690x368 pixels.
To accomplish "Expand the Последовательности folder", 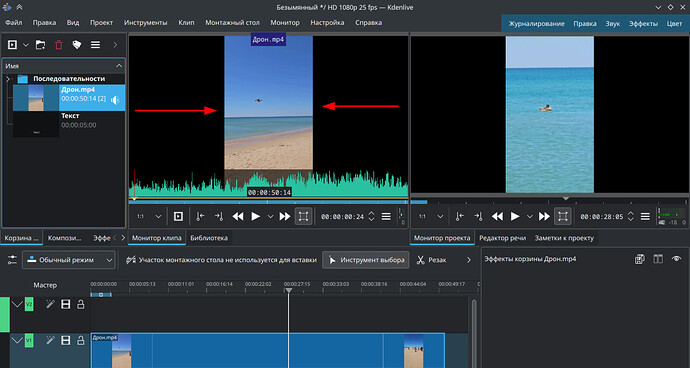I will [x=7, y=79].
